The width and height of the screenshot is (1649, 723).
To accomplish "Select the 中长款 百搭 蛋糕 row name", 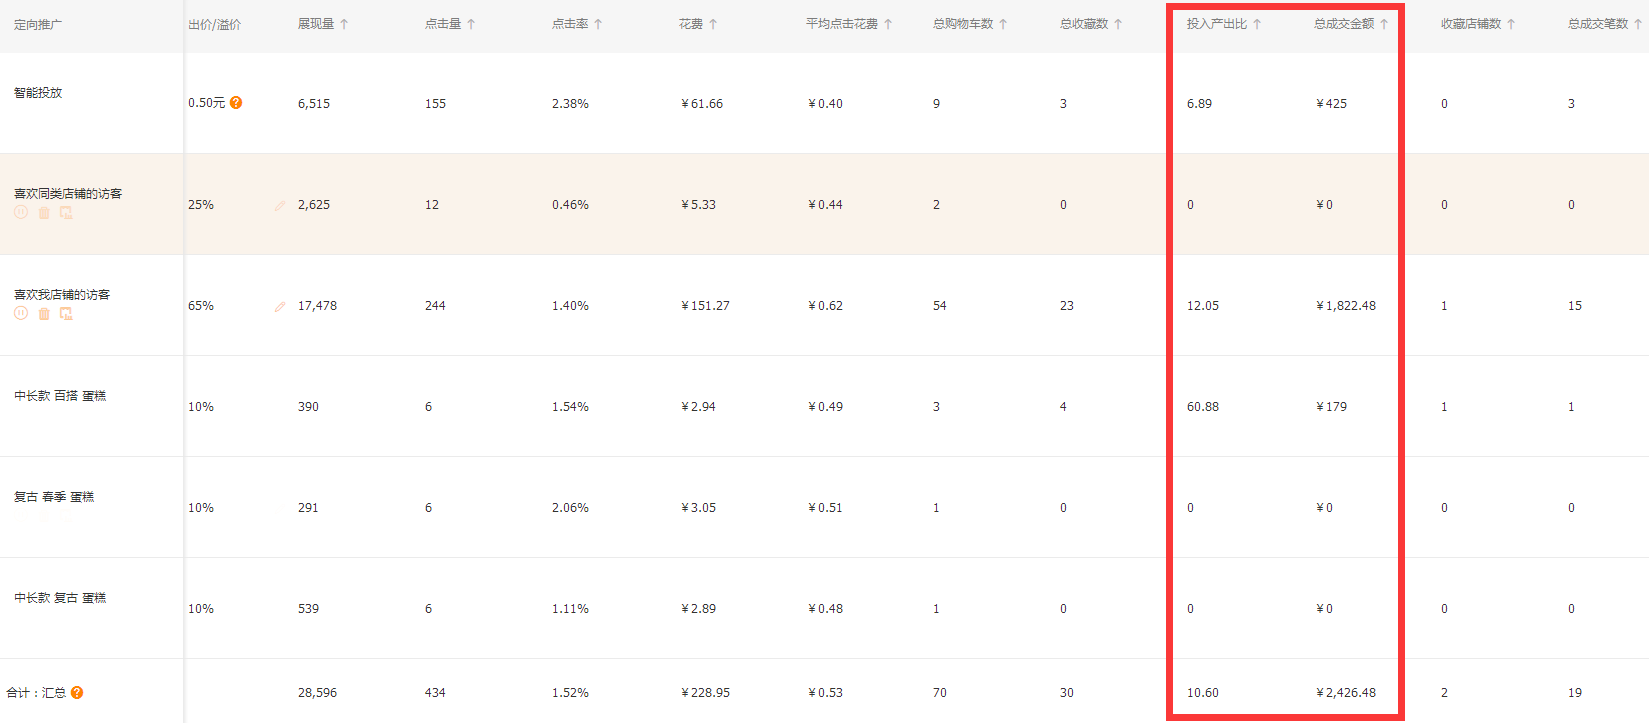I will (60, 396).
